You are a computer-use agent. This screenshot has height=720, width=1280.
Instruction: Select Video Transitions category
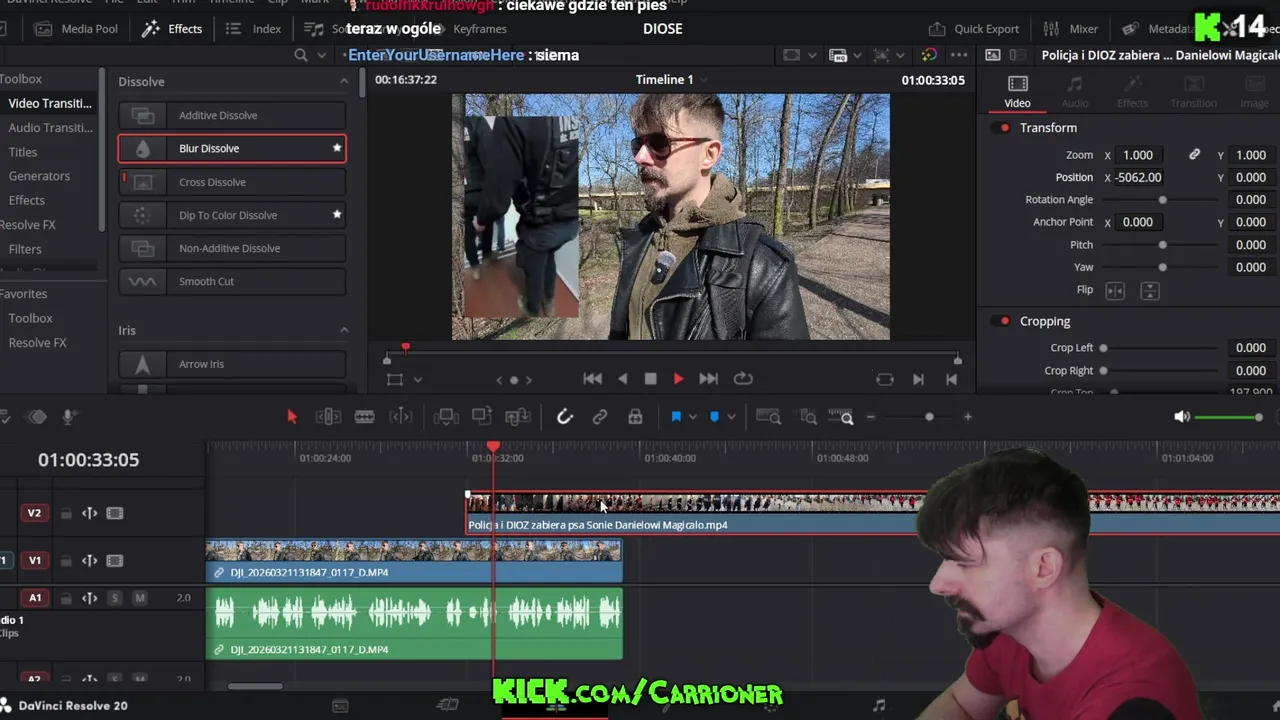point(50,103)
